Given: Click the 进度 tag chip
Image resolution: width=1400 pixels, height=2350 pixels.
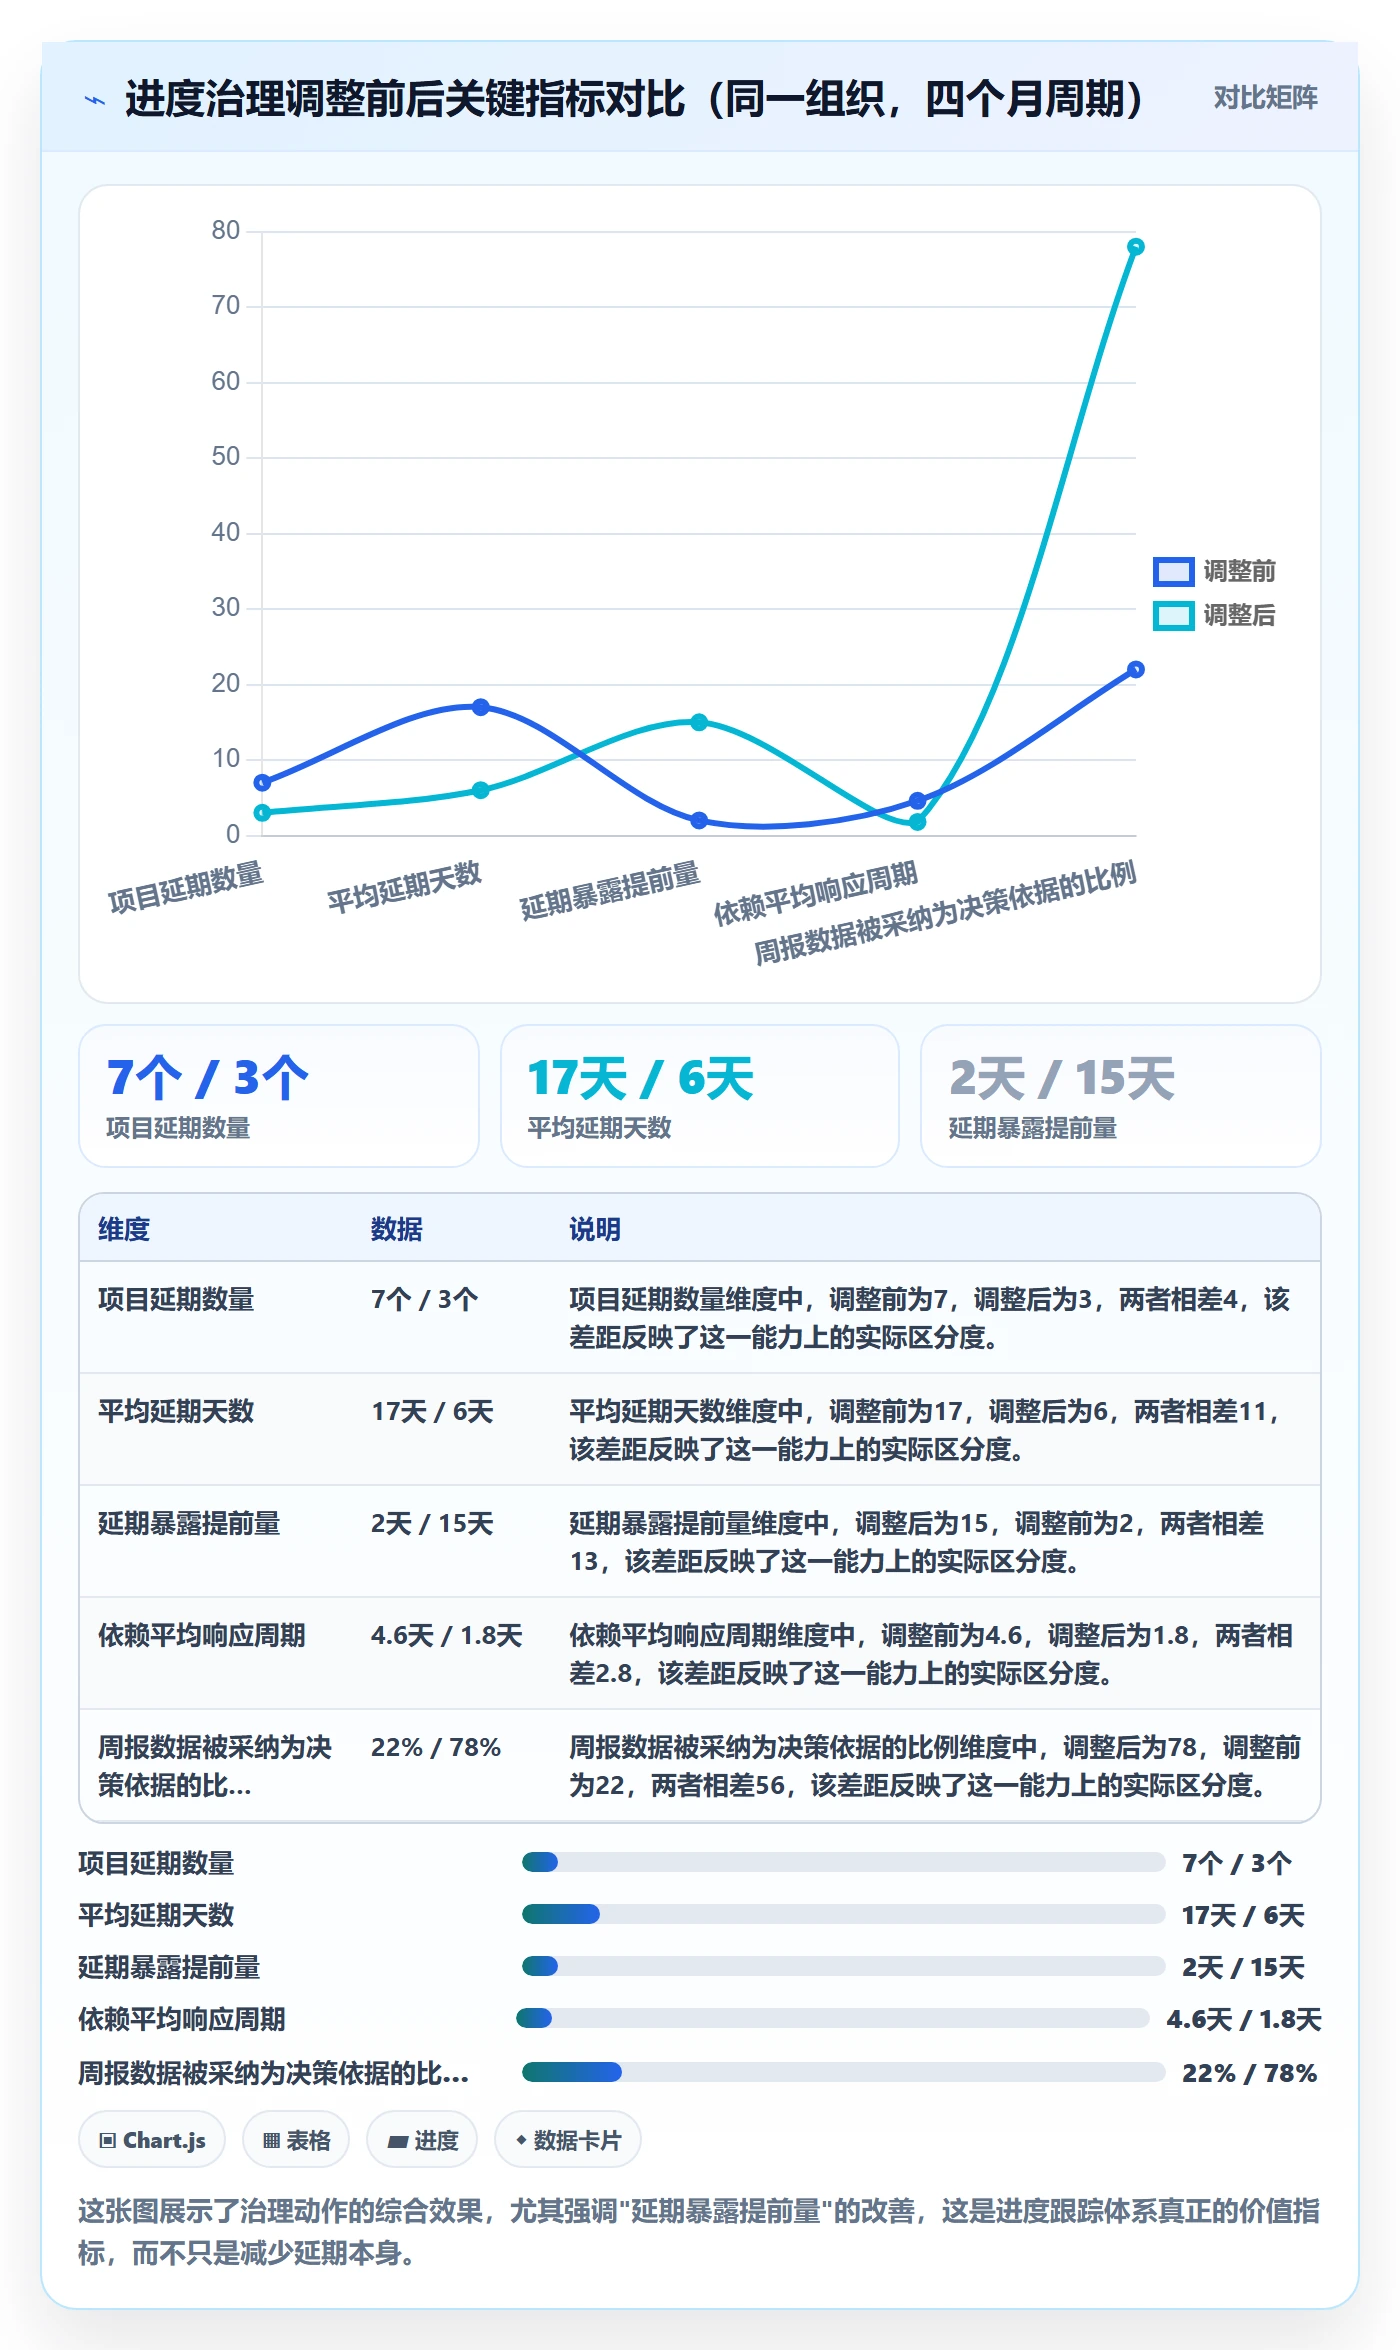Looking at the screenshot, I should pos(422,2139).
